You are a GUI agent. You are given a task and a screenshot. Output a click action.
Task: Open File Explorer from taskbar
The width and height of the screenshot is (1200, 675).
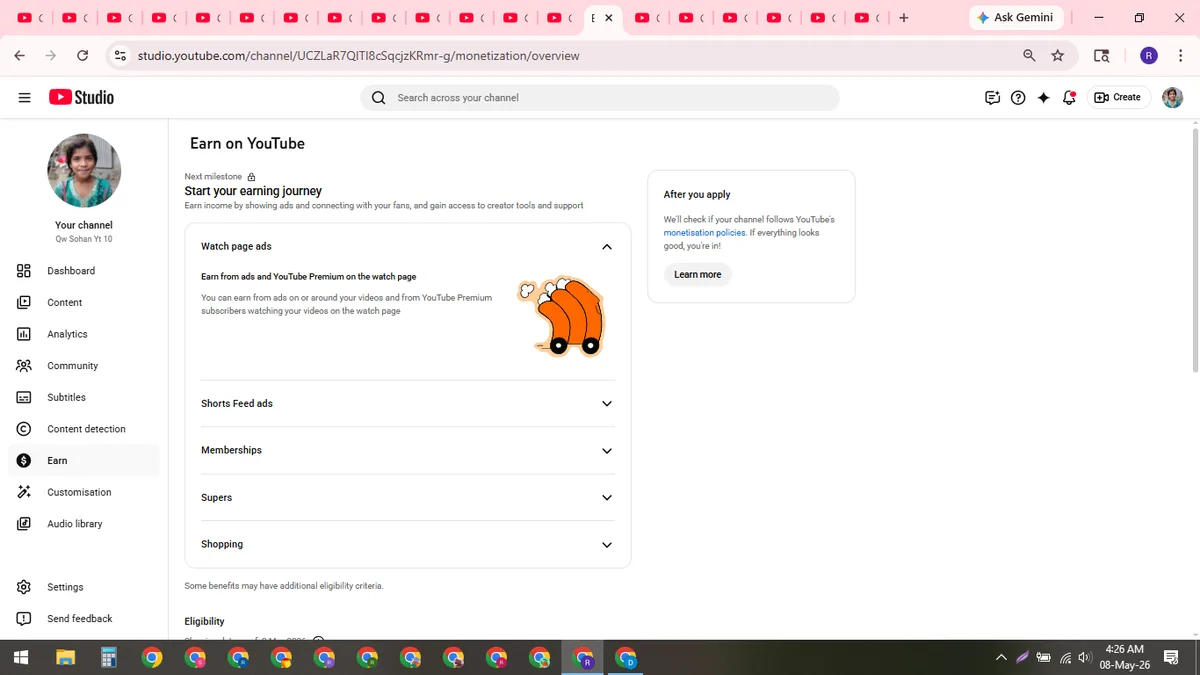(x=65, y=657)
